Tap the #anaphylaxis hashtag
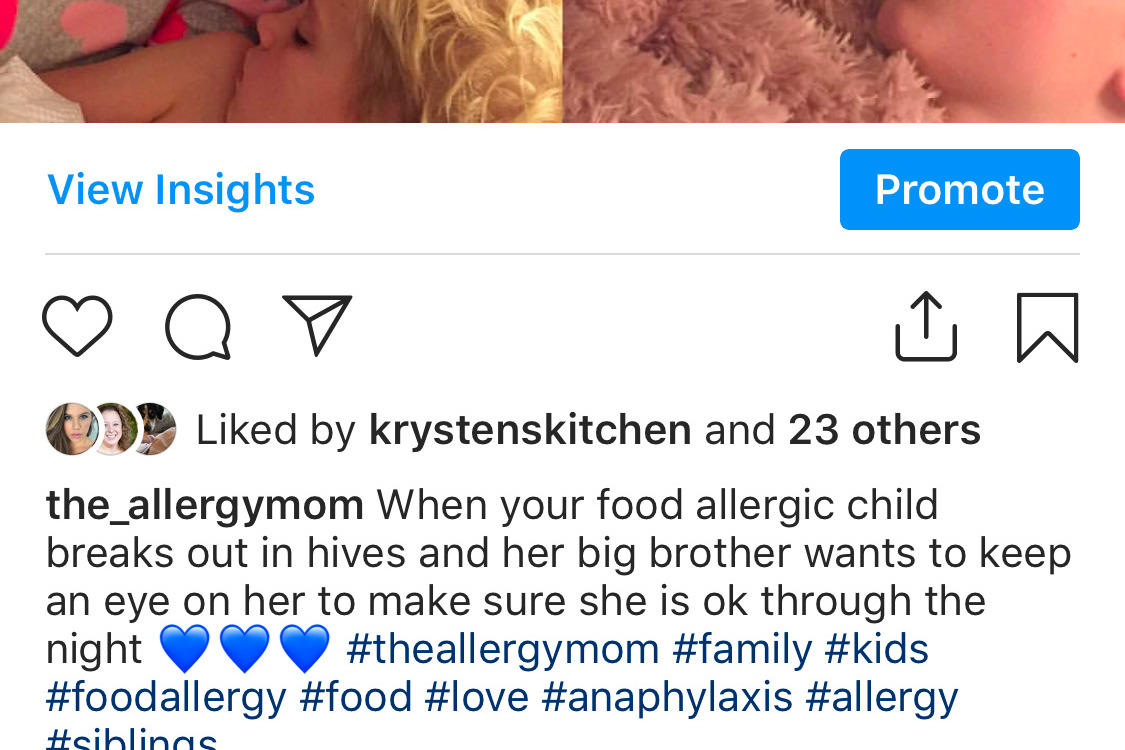Viewport: 1125px width, 750px height. click(x=667, y=698)
